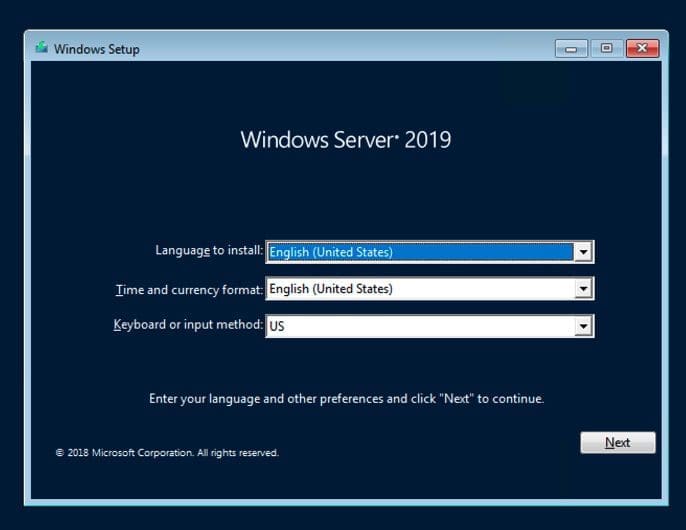Click the "Language to install" label

point(209,251)
